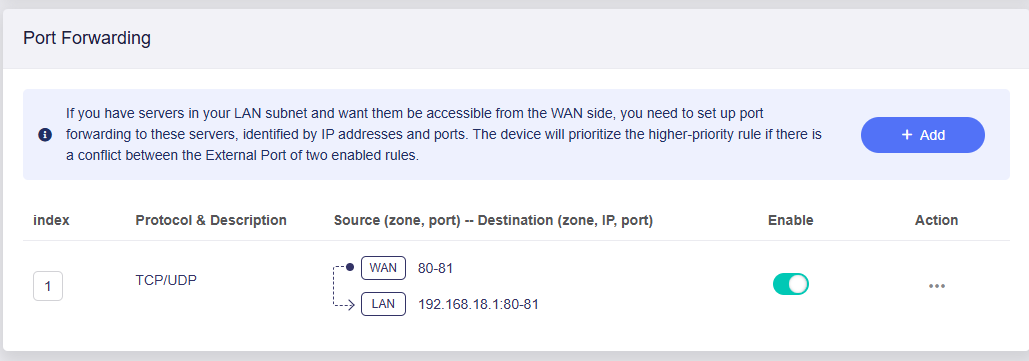Click the dot marker beside WAN
The height and width of the screenshot is (361, 1029).
click(x=350, y=267)
